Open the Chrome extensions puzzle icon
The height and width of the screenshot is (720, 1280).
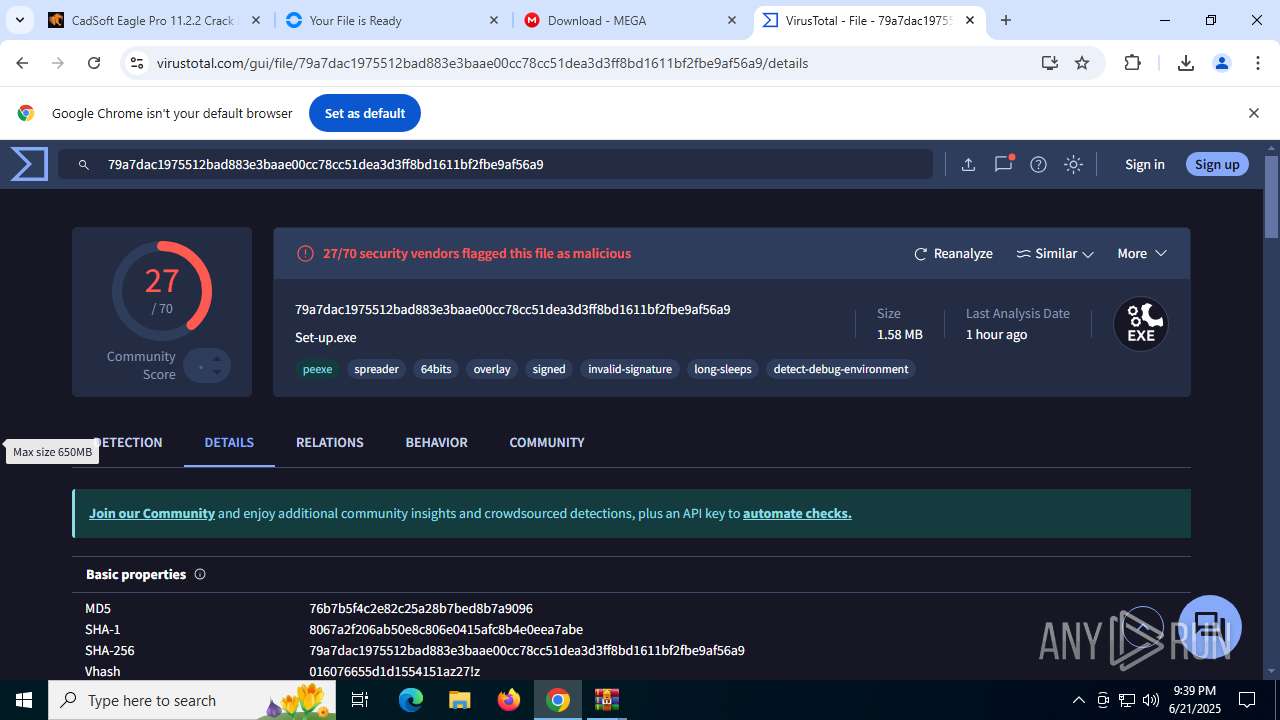[1132, 63]
